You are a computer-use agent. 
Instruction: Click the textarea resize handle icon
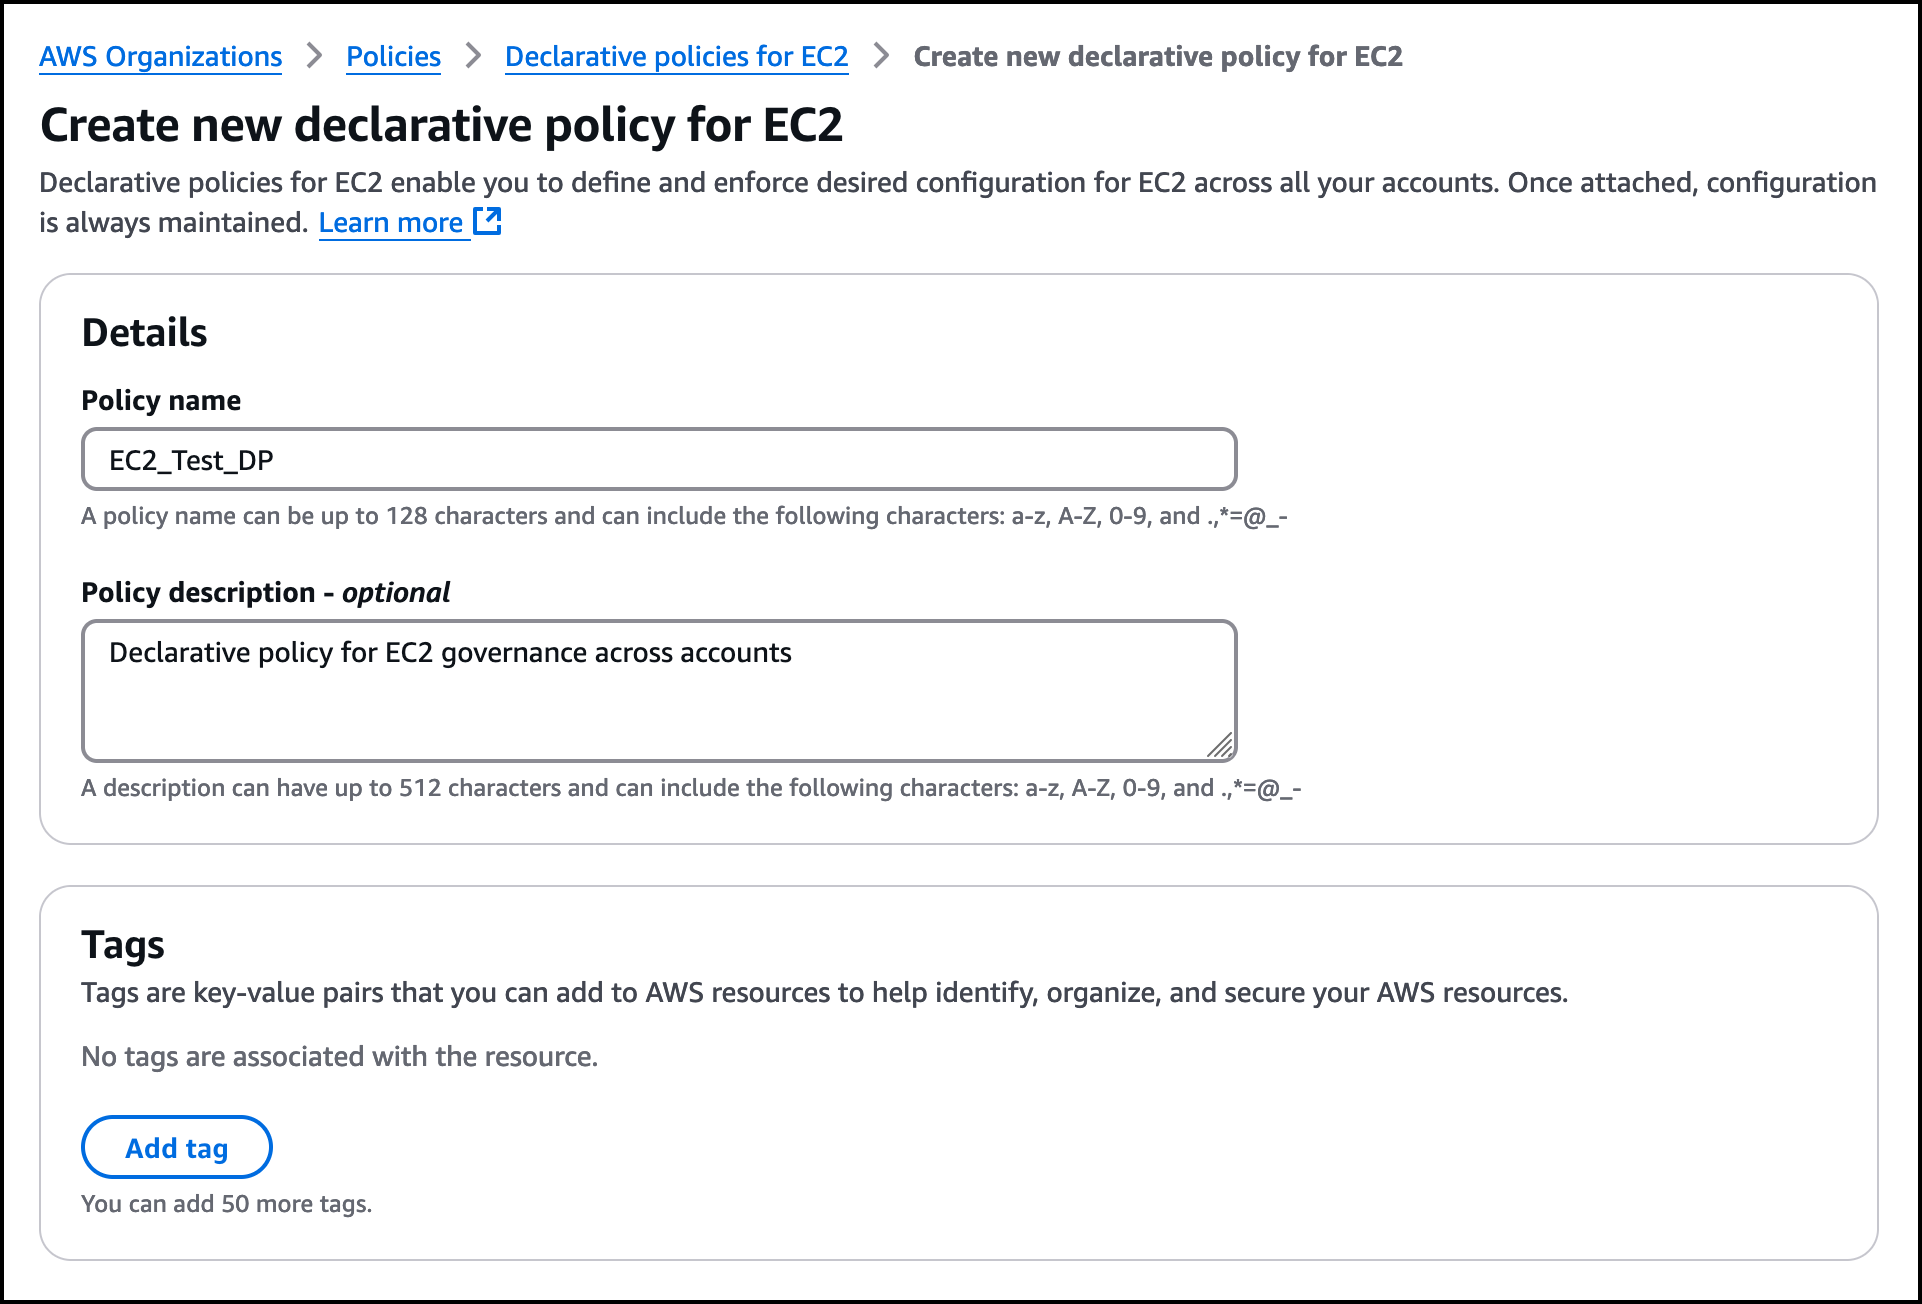[1220, 745]
